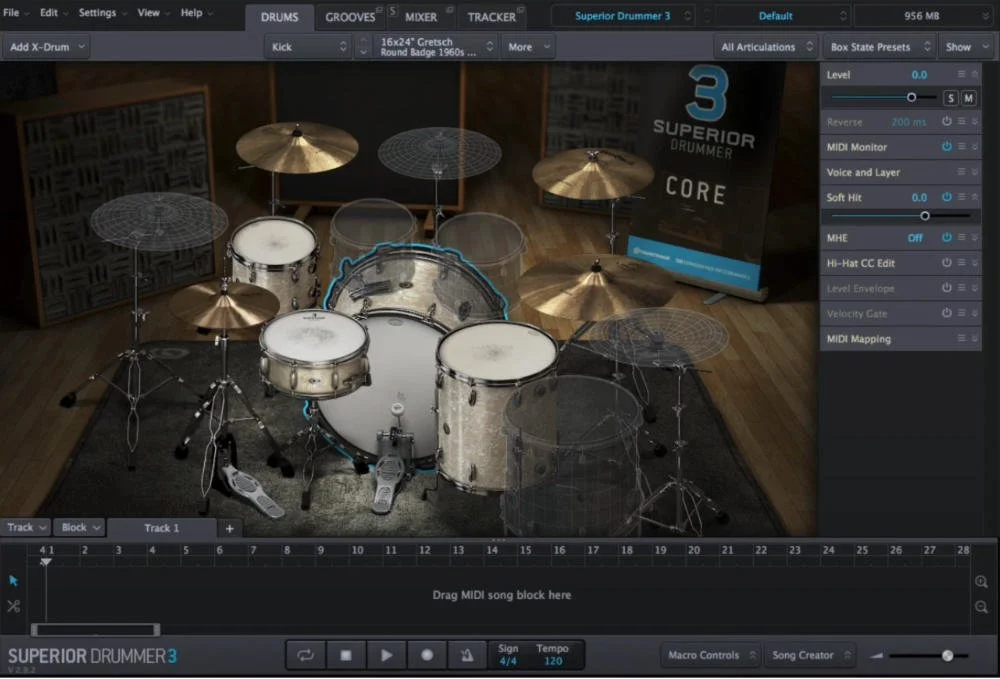
Task: Click the hi-hat foot pedal
Action: 252,491
